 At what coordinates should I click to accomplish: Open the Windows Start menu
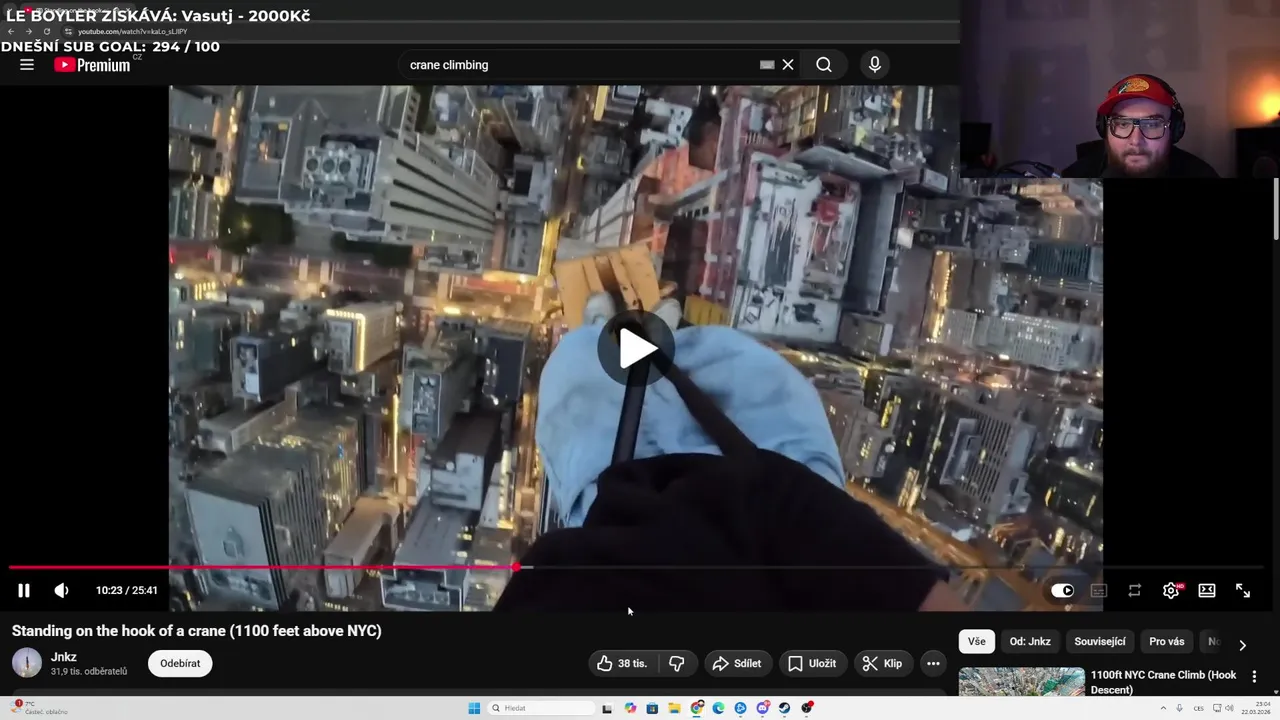pyautogui.click(x=474, y=708)
